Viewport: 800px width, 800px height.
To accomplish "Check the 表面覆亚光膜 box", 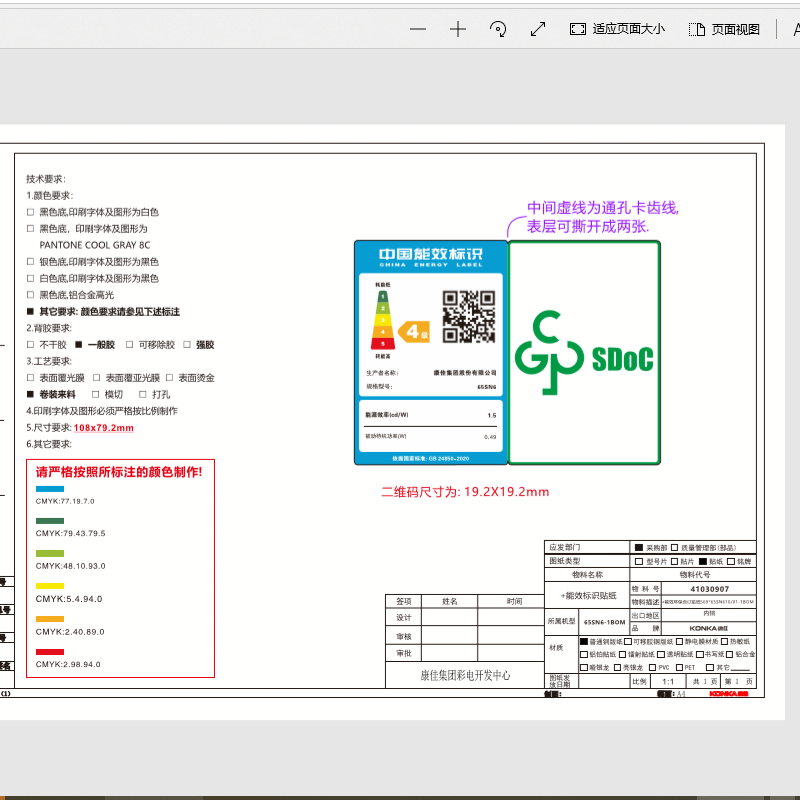I will (96, 378).
